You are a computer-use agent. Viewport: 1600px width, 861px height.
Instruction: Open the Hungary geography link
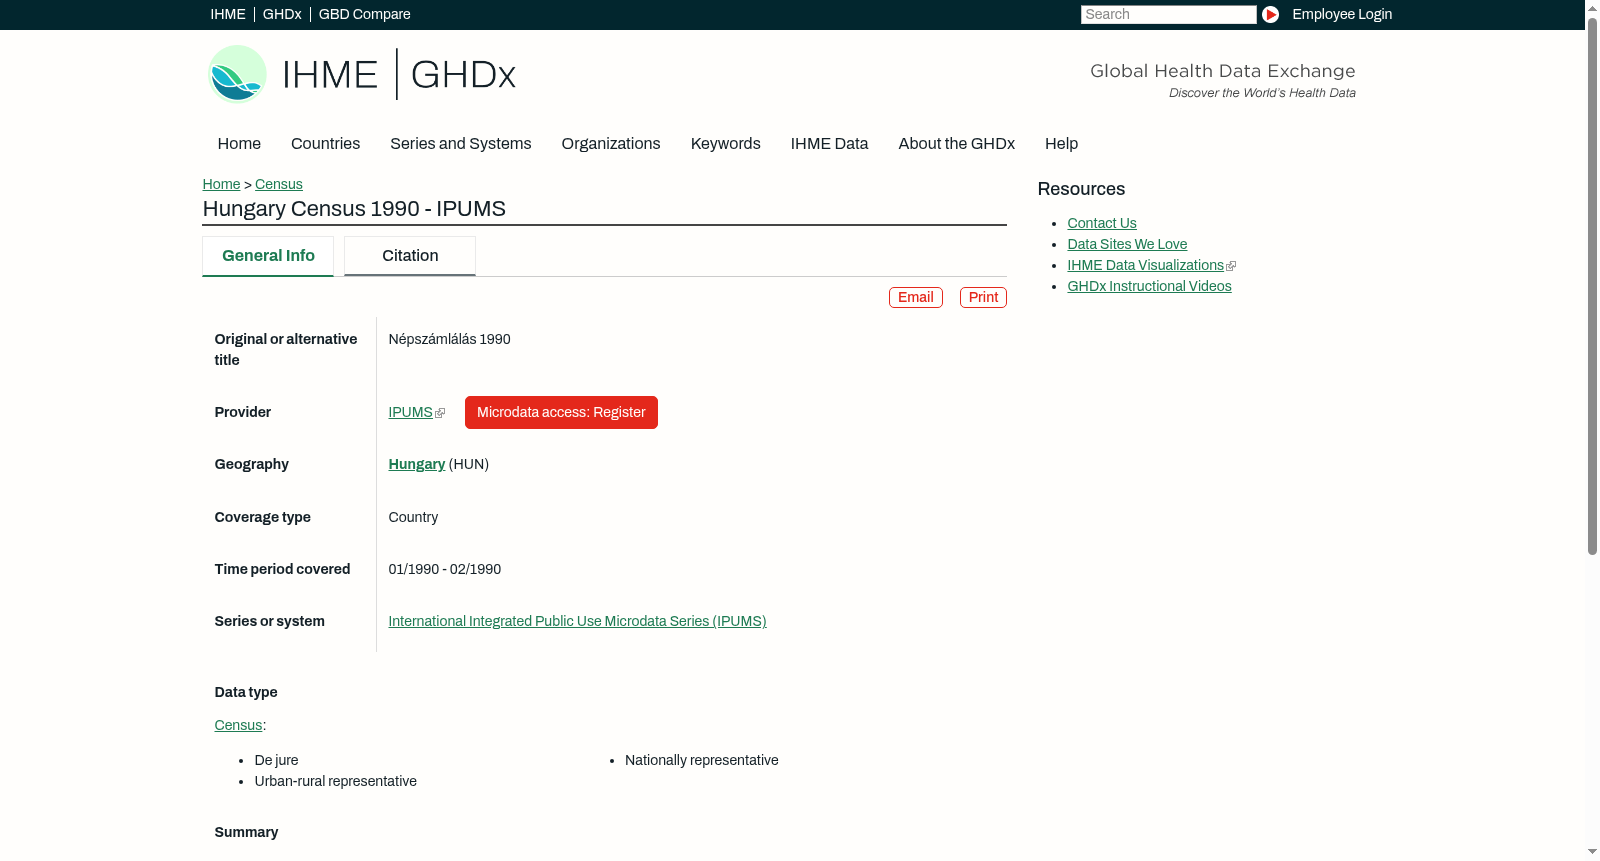(417, 464)
